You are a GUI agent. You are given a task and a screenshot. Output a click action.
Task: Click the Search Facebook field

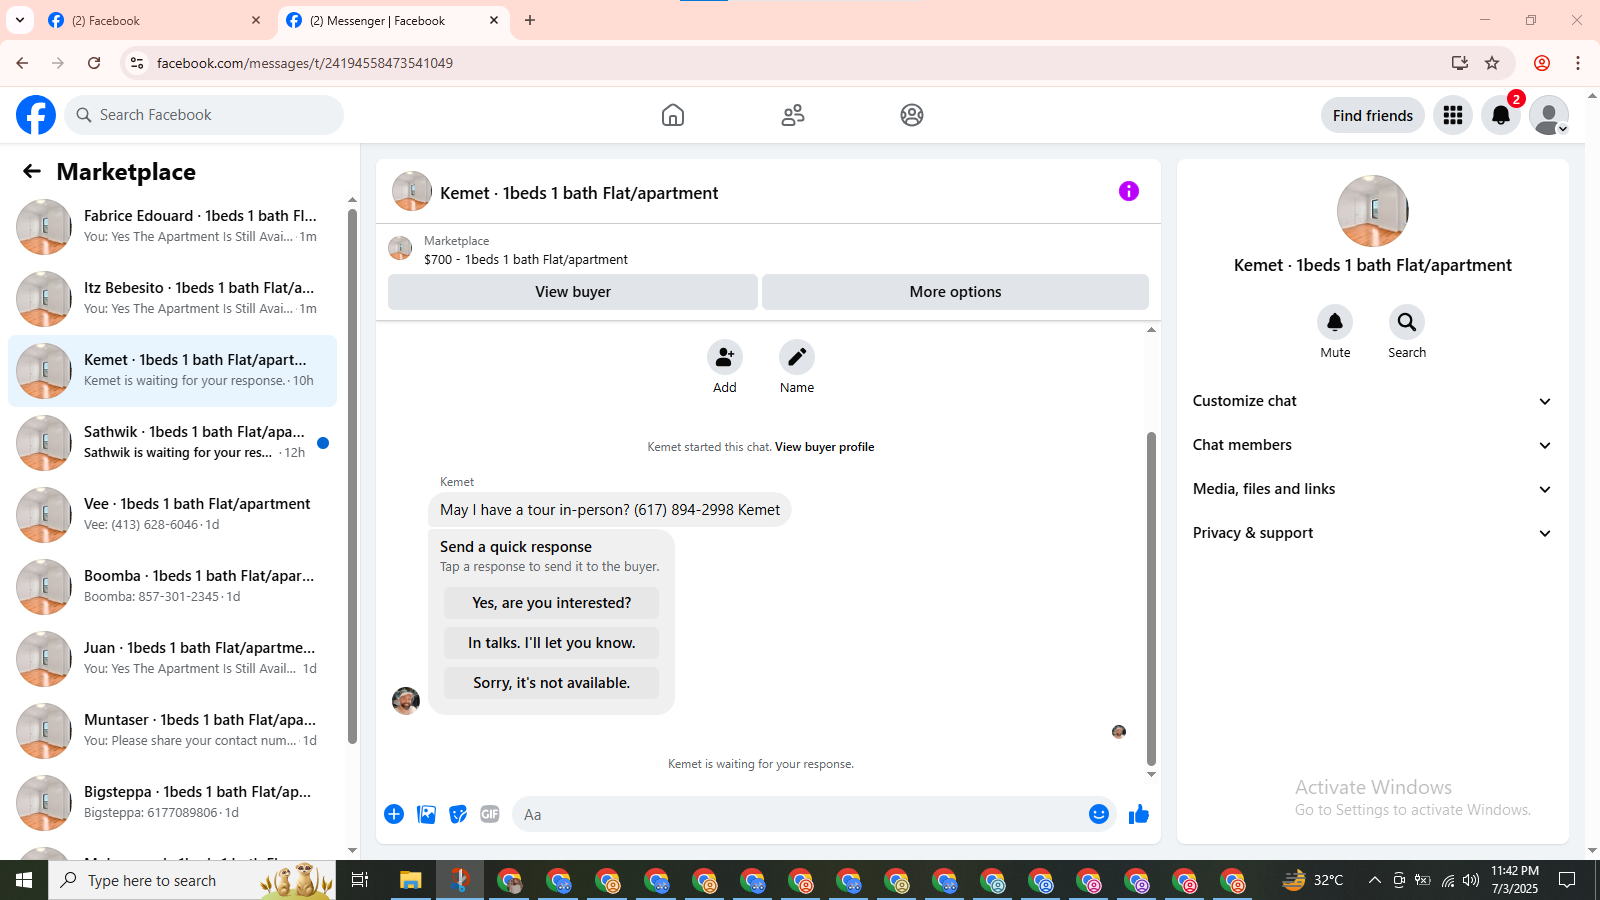[204, 115]
